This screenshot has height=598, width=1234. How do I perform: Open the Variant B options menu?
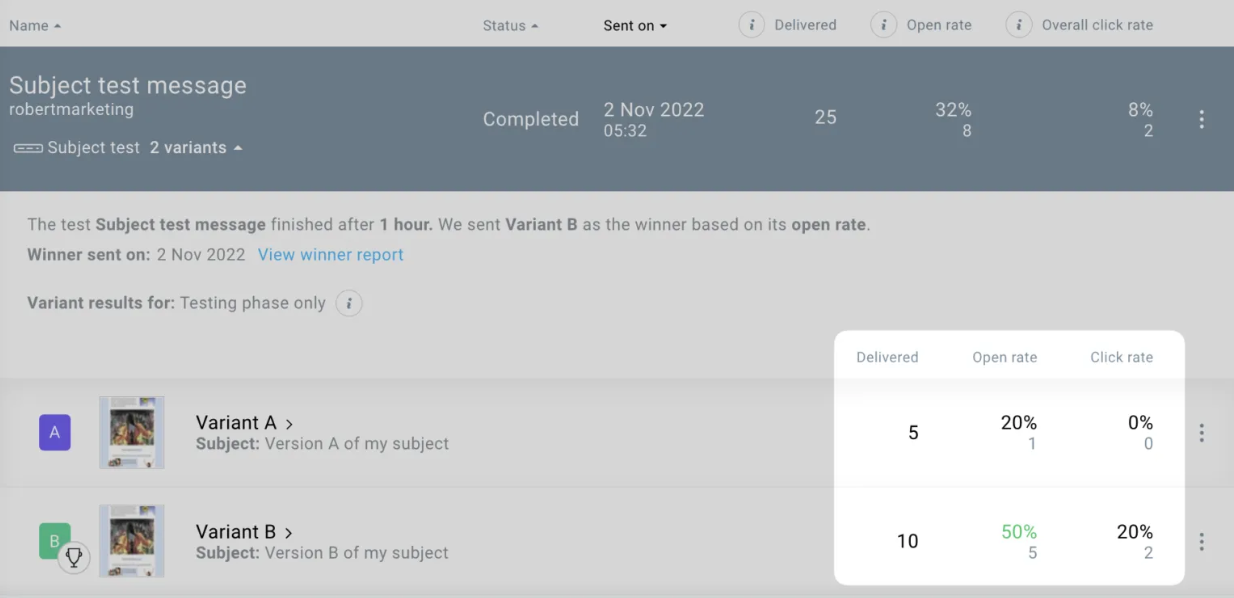coord(1201,541)
